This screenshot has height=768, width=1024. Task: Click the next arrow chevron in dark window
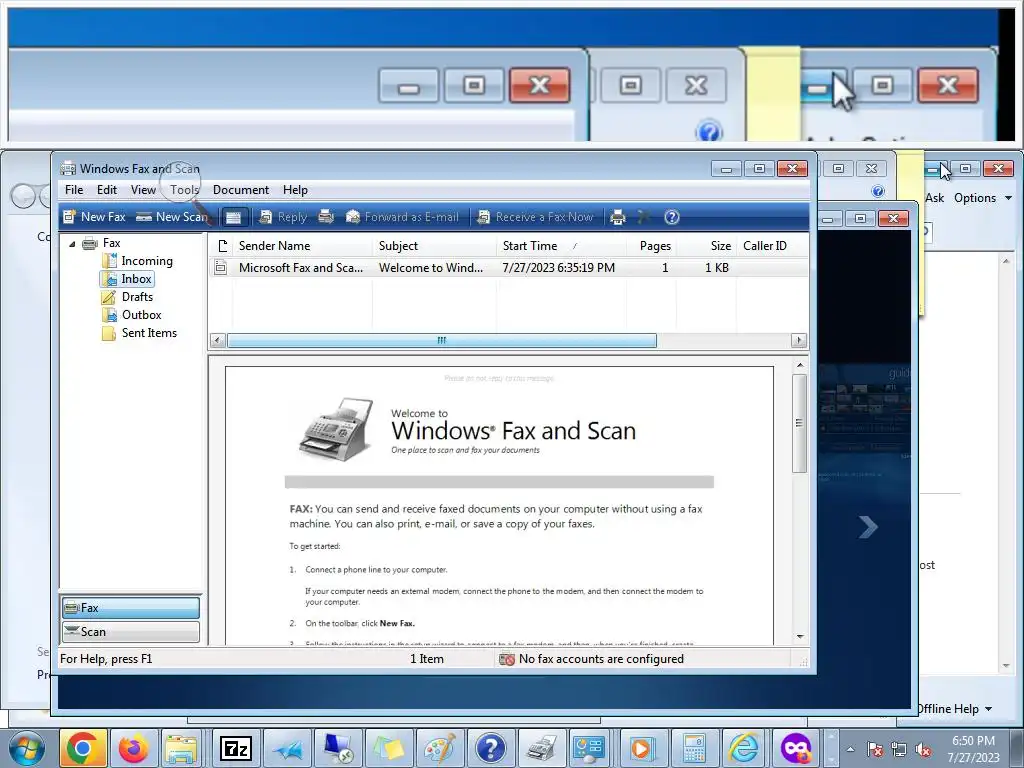(868, 526)
